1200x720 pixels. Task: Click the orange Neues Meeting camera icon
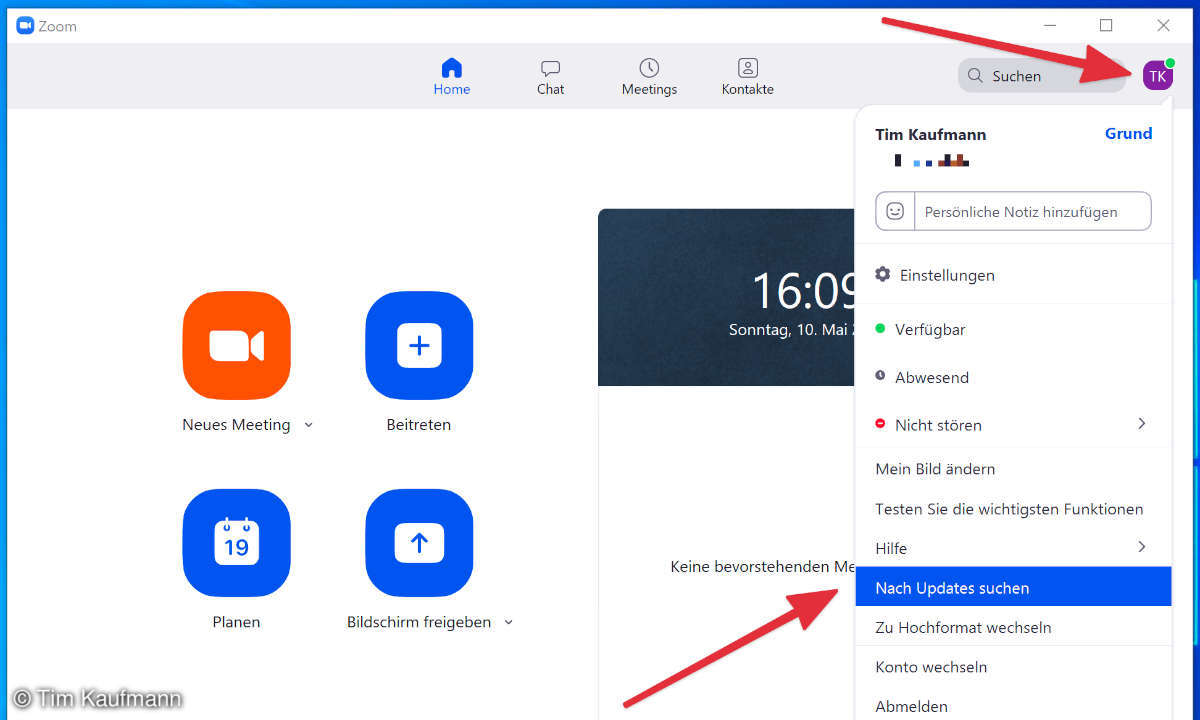[237, 346]
